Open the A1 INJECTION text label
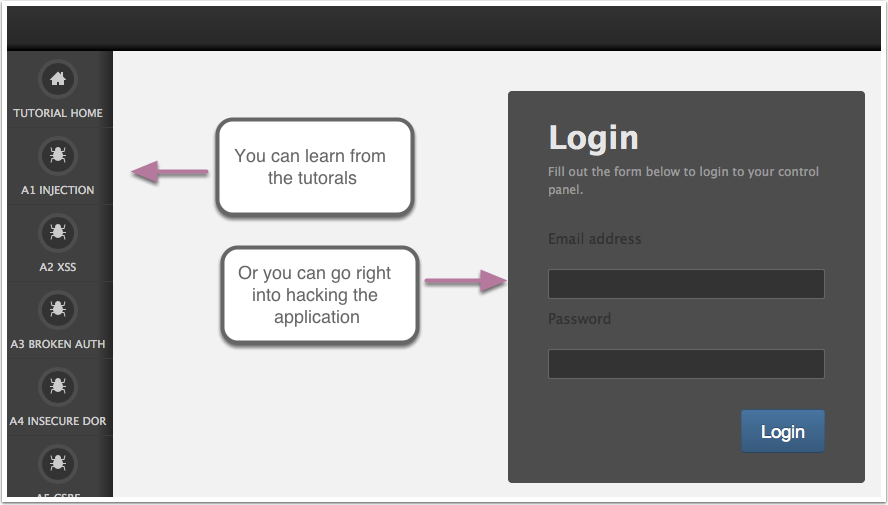The width and height of the screenshot is (888, 505). (x=58, y=190)
